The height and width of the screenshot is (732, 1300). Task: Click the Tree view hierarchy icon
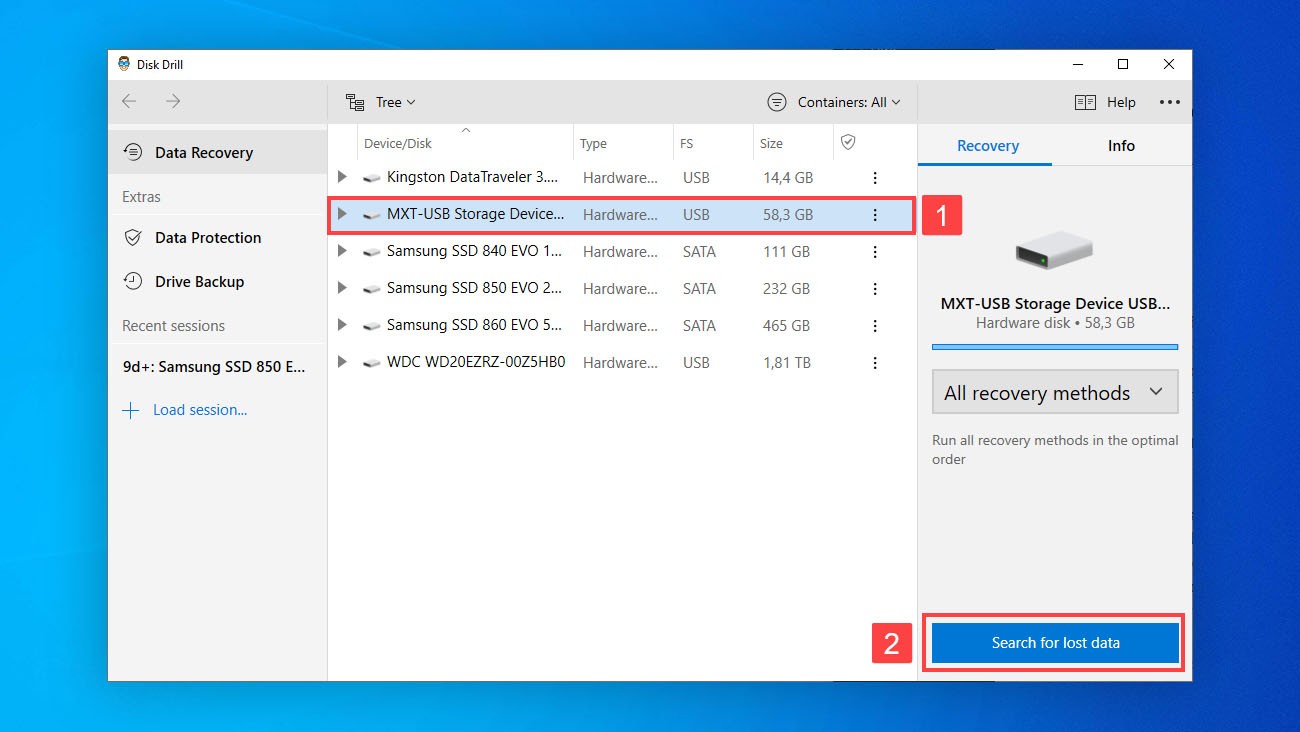pyautogui.click(x=355, y=102)
